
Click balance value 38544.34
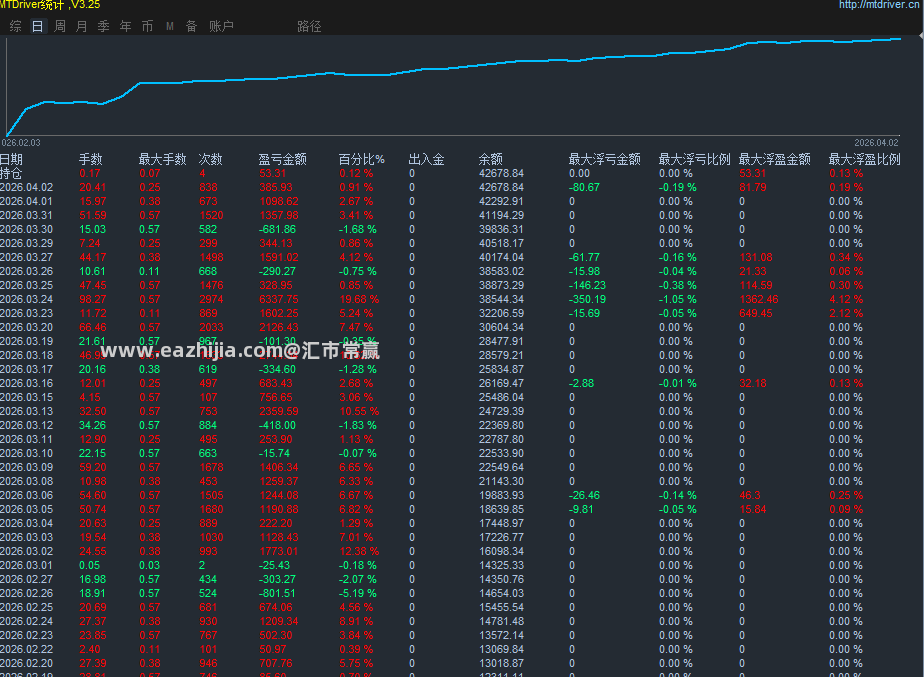501,299
